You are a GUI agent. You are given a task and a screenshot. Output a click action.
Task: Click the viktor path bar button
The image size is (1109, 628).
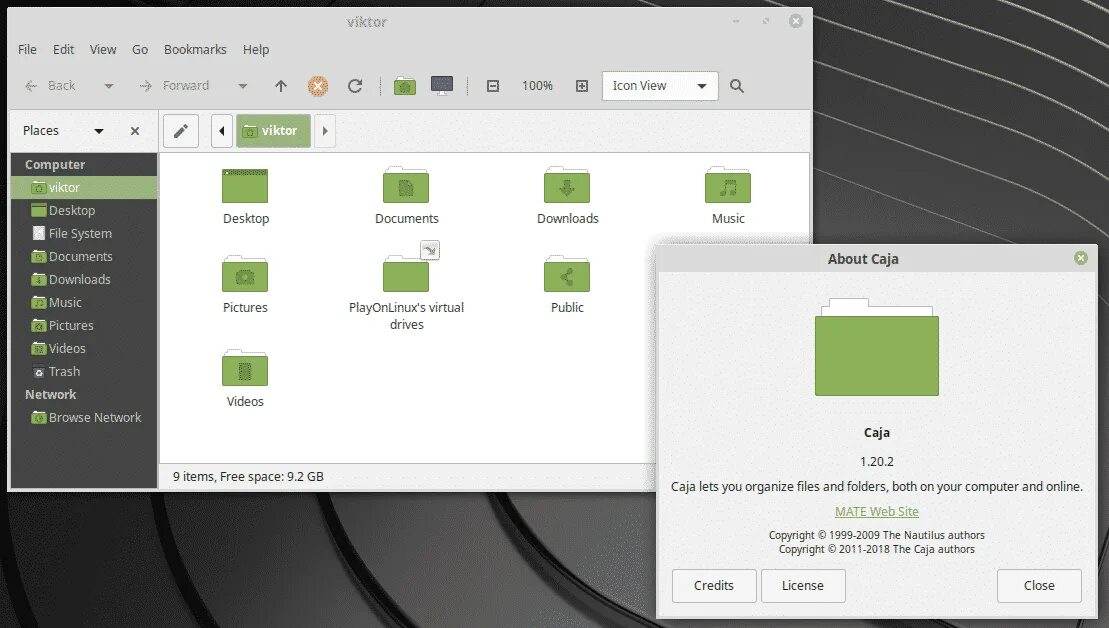(273, 131)
